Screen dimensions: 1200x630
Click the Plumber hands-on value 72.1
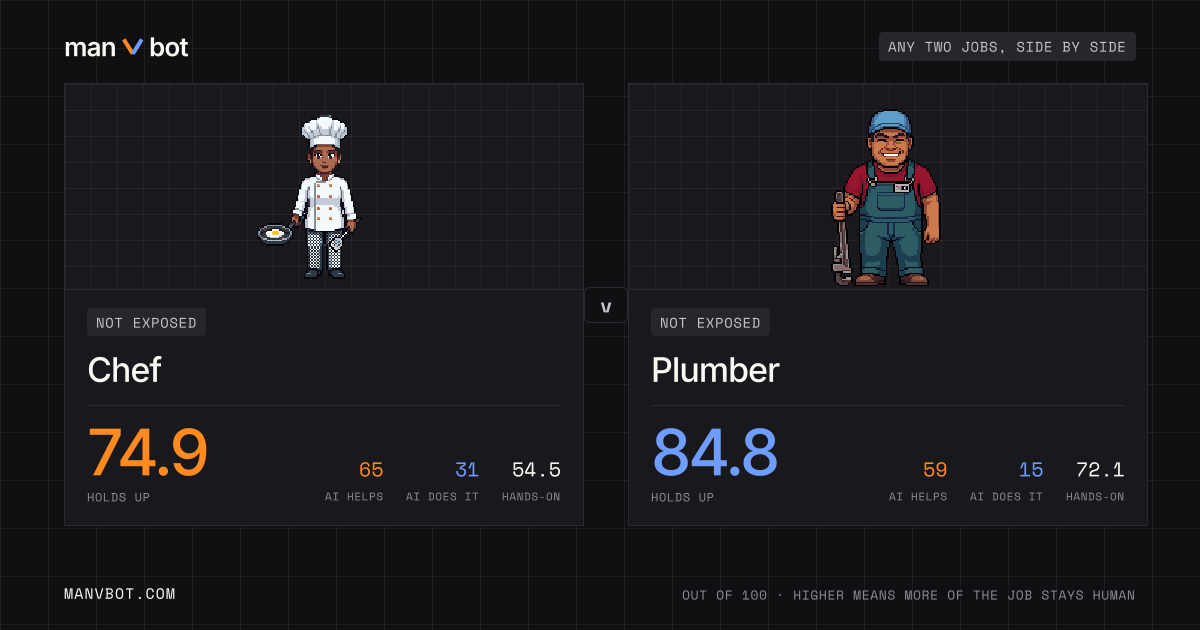pyautogui.click(x=1100, y=470)
